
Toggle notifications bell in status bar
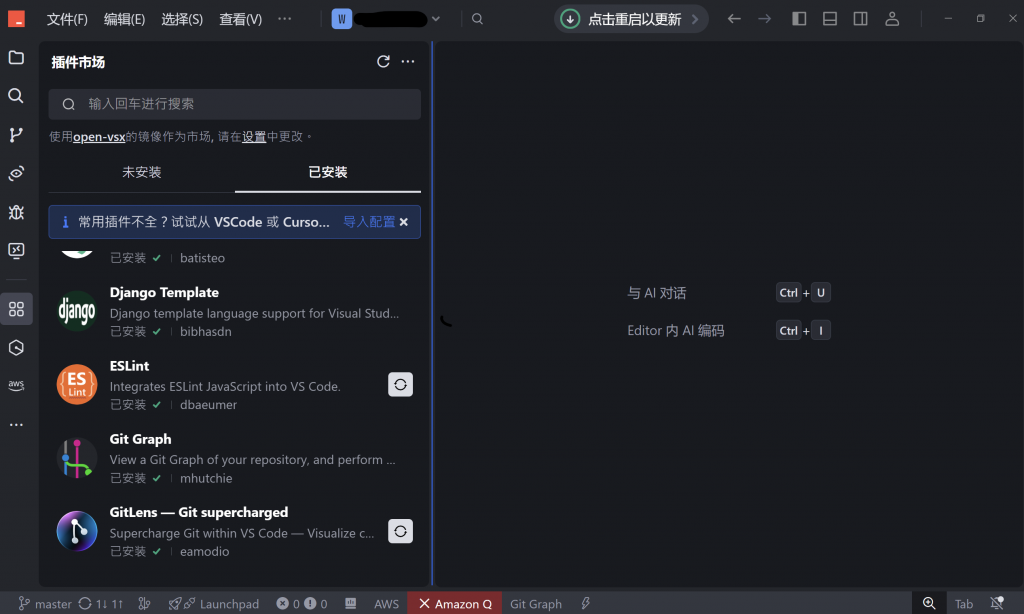997,604
